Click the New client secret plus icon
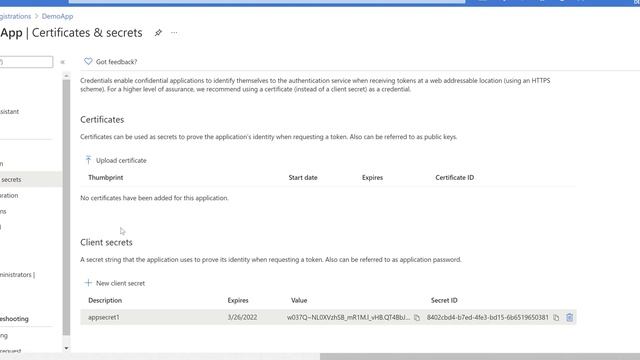This screenshot has width=640, height=360. 88,282
